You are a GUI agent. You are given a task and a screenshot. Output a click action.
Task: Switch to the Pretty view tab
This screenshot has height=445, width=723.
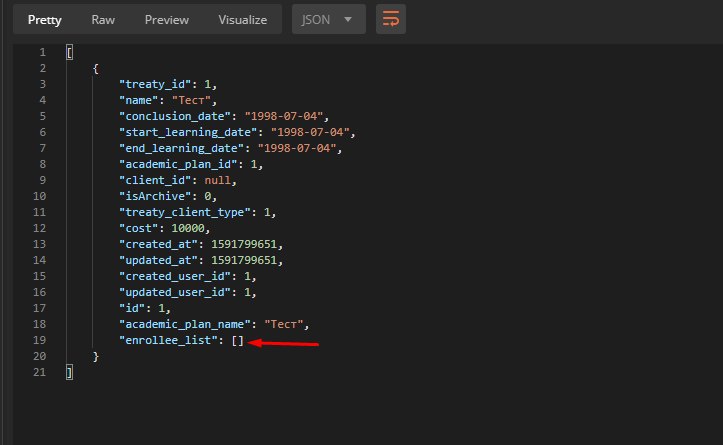44,20
